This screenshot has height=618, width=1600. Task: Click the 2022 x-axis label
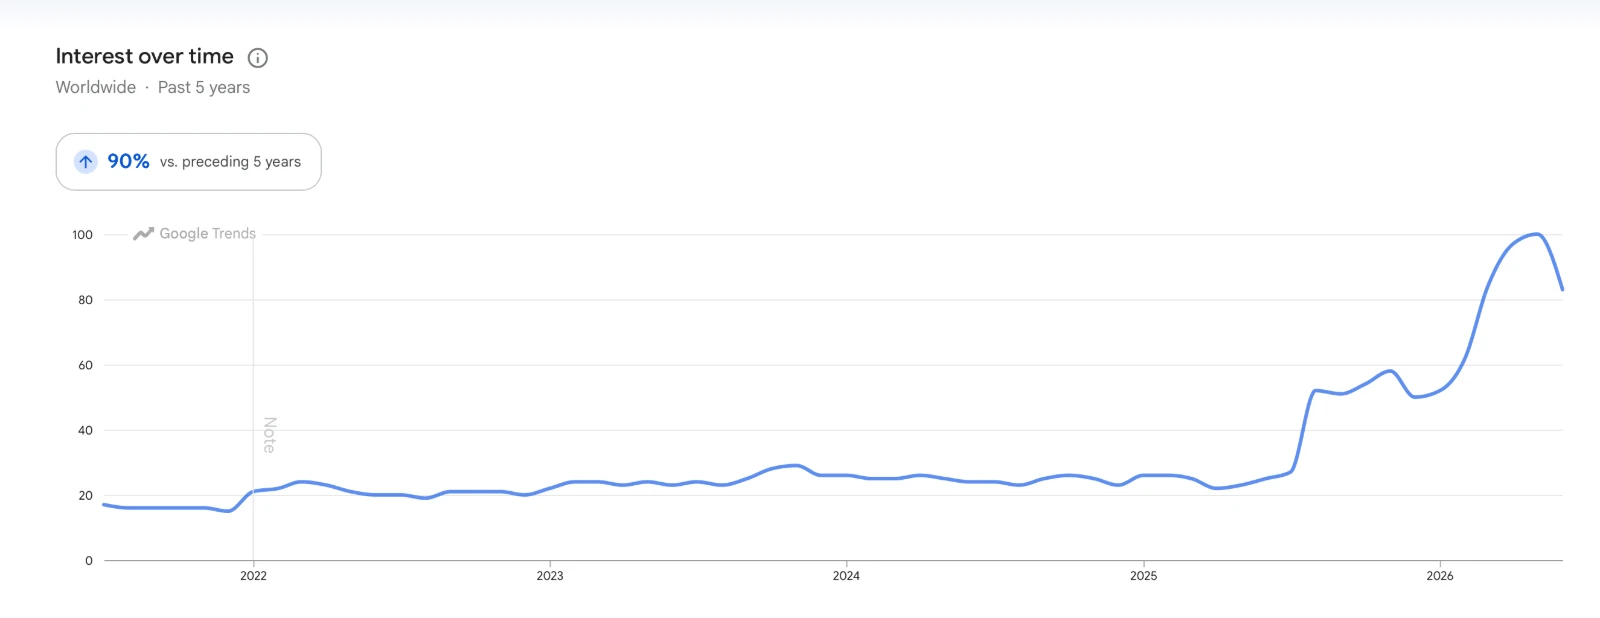pos(253,576)
